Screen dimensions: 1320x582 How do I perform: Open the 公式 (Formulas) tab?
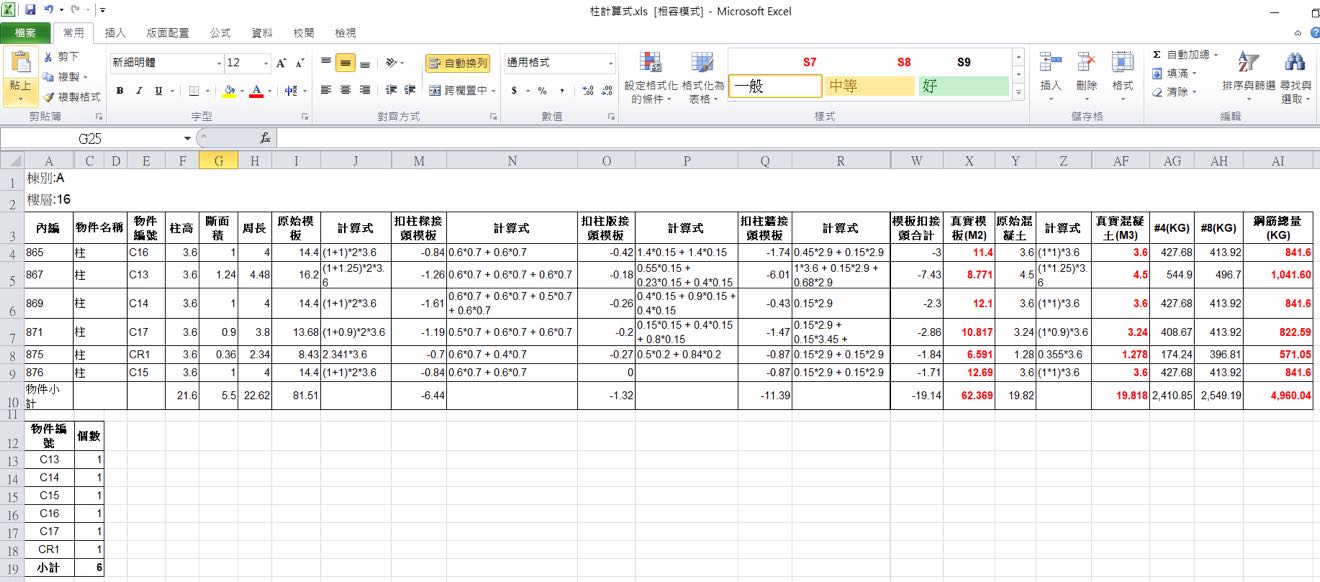[x=220, y=33]
